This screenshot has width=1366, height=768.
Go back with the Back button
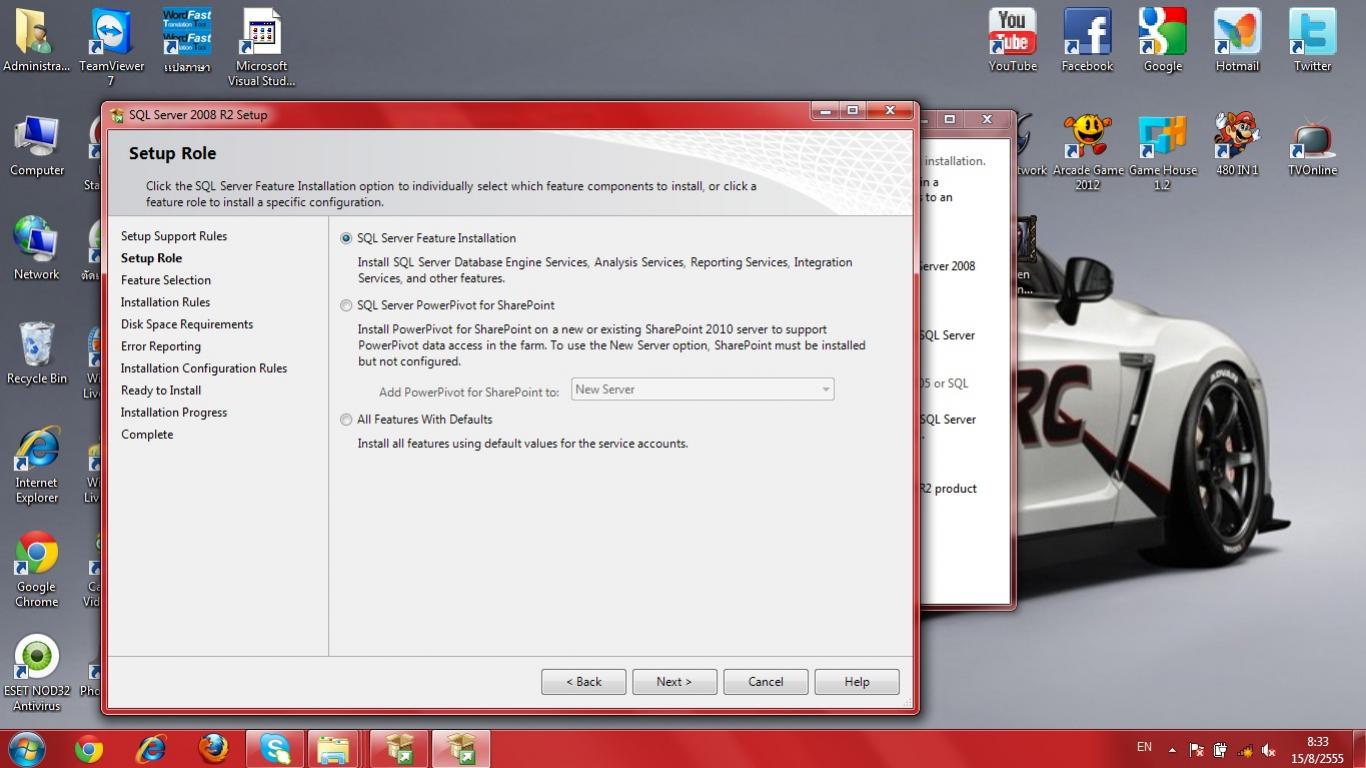coord(583,682)
